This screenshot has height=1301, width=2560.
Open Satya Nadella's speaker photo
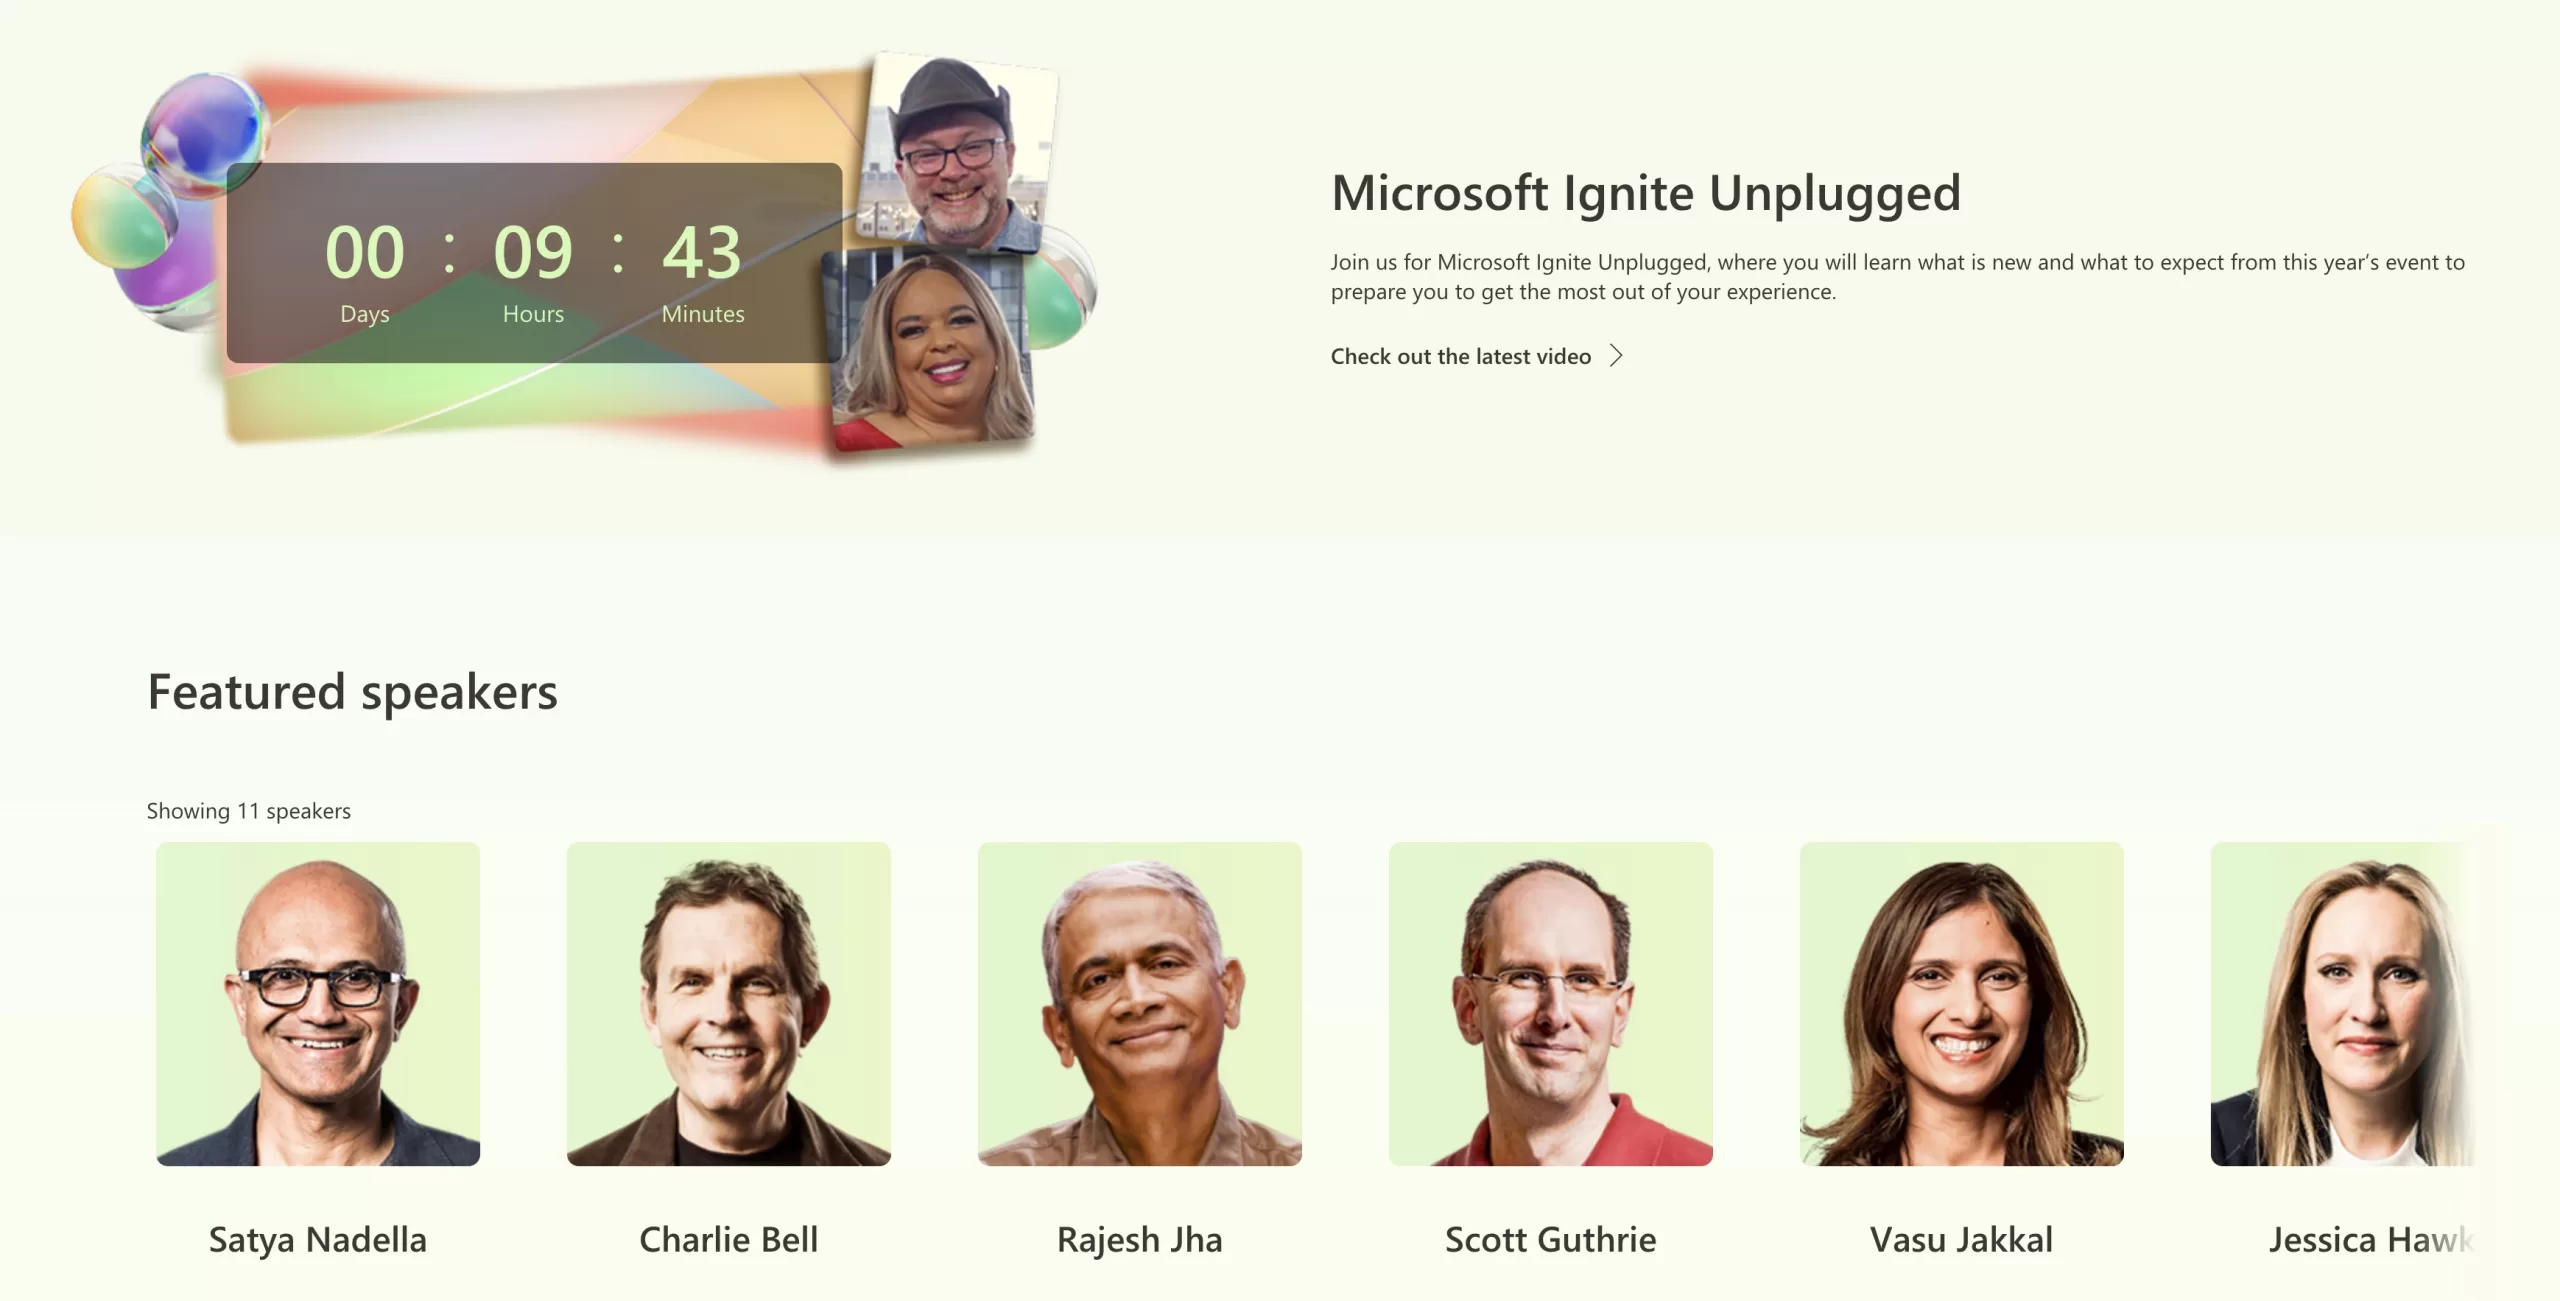tap(318, 1004)
